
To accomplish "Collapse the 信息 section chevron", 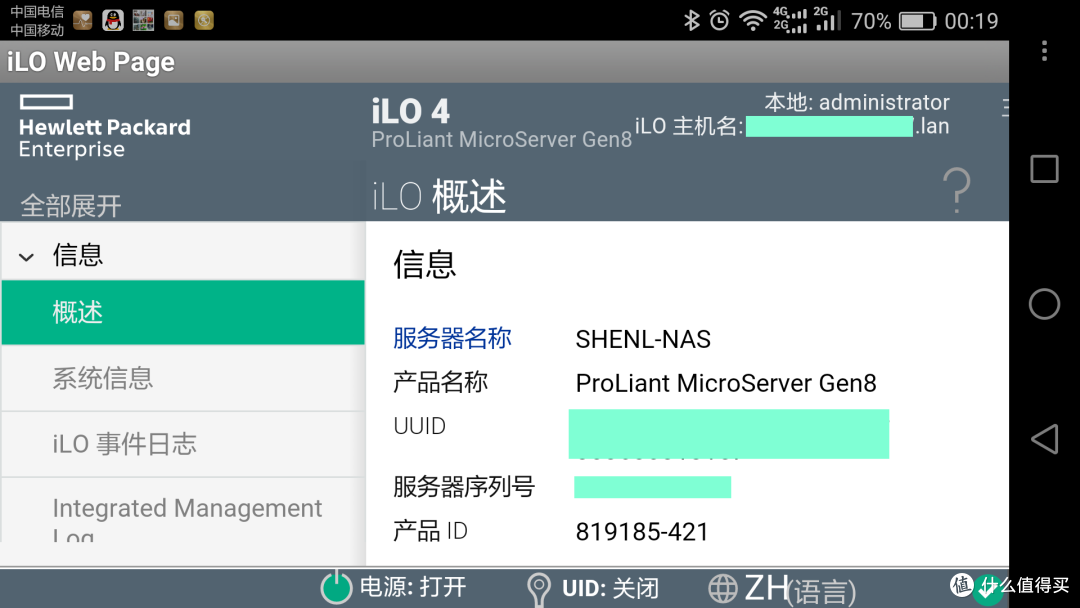I will coord(26,258).
